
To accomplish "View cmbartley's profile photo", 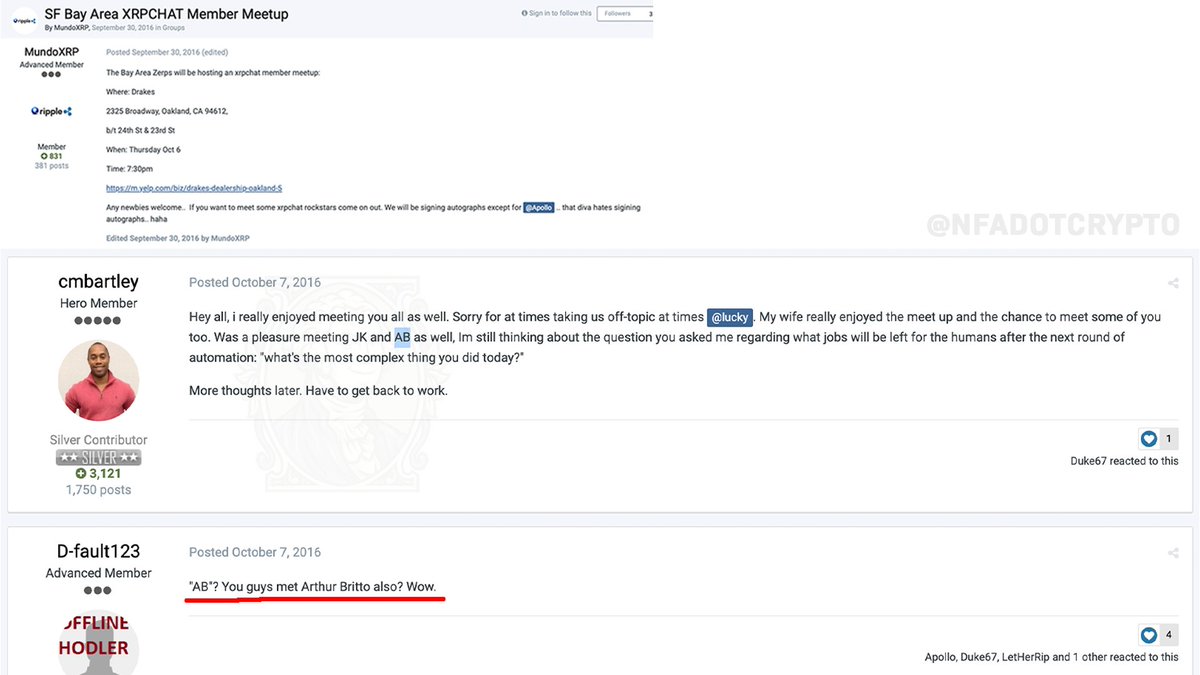I will [x=99, y=381].
